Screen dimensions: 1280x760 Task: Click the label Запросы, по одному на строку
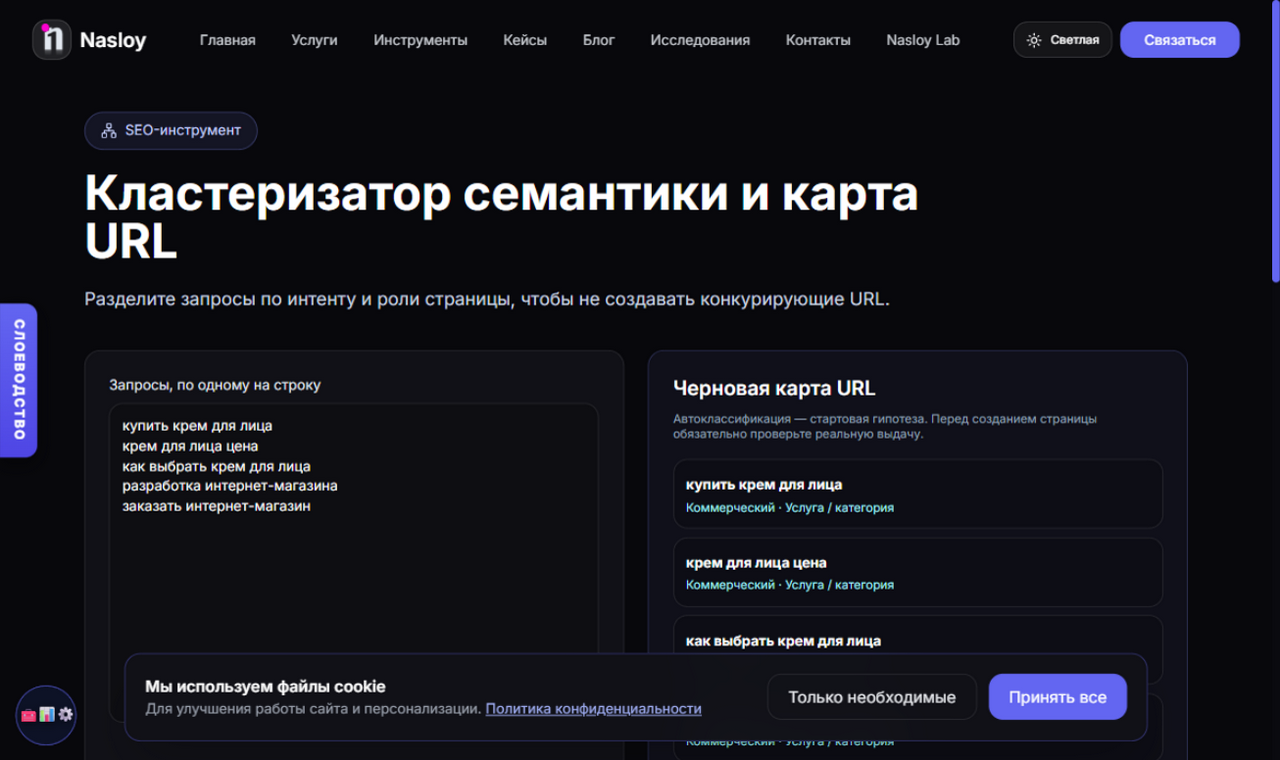pos(215,385)
